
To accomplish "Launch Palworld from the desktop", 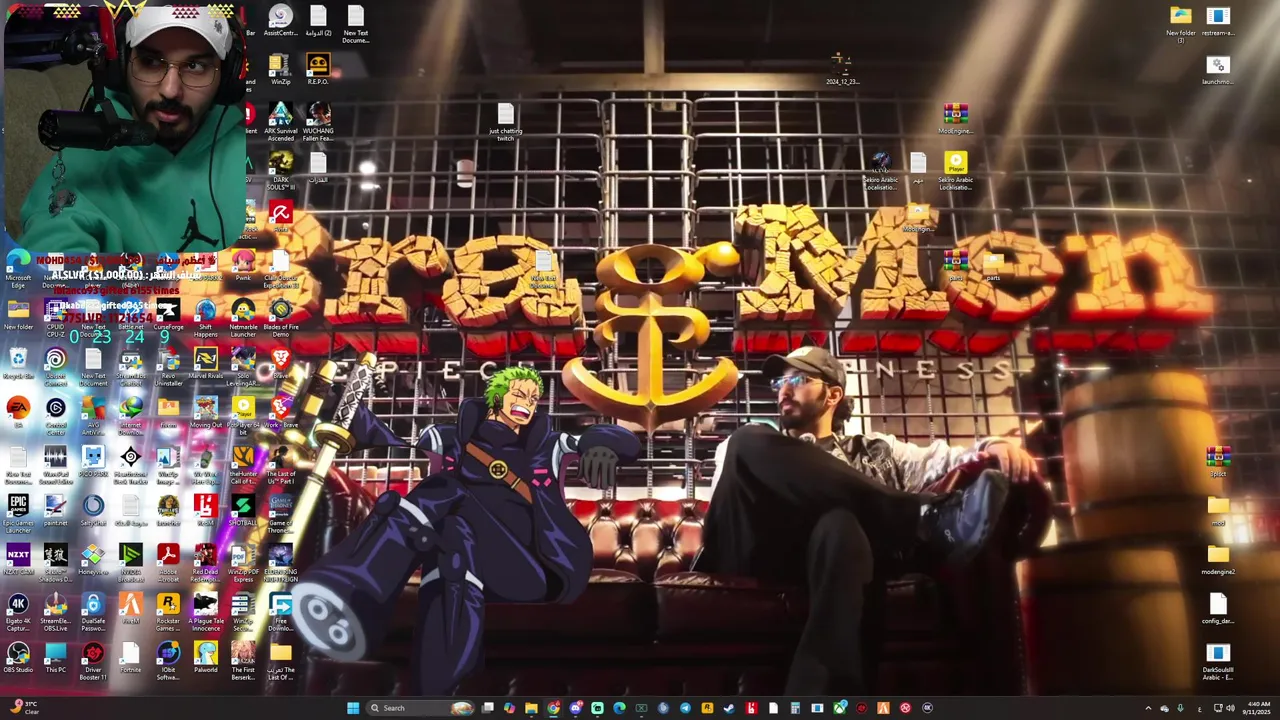I will pyautogui.click(x=205, y=658).
